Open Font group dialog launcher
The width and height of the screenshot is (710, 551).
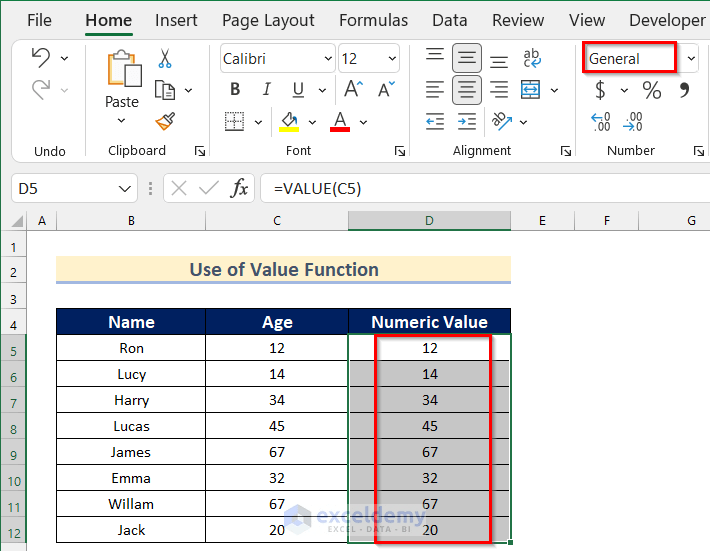point(399,151)
